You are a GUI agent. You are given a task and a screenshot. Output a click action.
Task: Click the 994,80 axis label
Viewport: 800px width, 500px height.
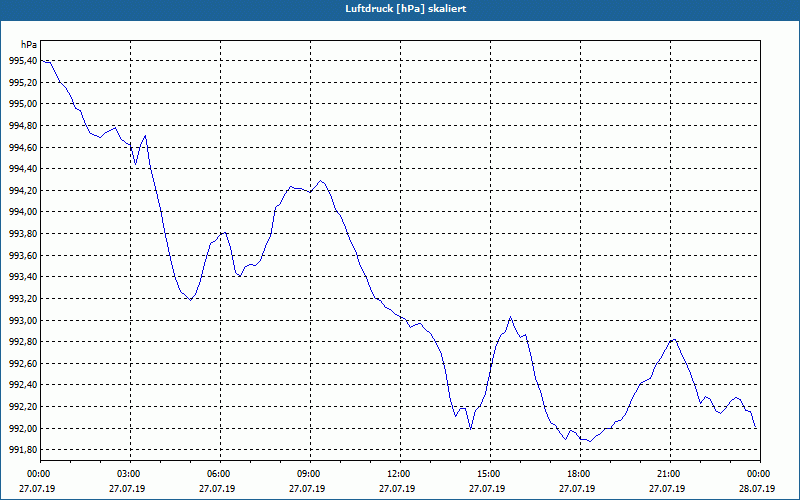23,126
